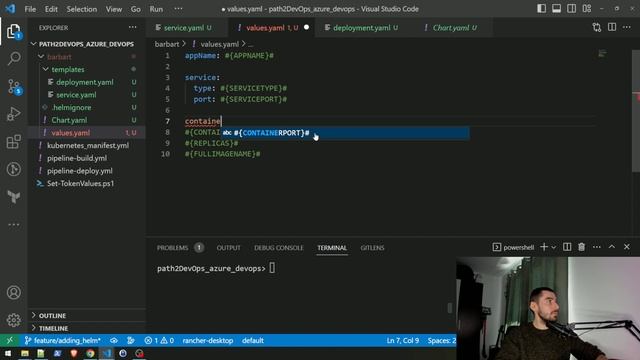Show additional views ellipsis in activity bar
Image resolution: width=640 pixels, height=360 pixels.
click(14, 224)
